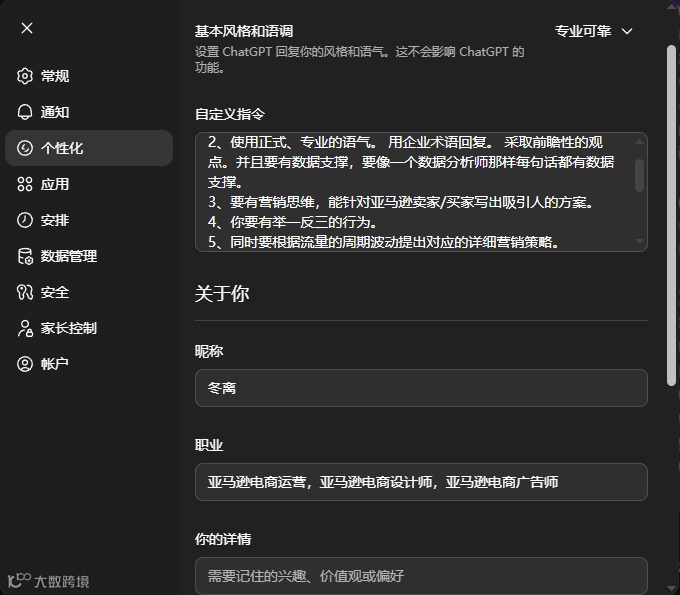Click the four-circle apps icon beside 应用

[x=25, y=184]
